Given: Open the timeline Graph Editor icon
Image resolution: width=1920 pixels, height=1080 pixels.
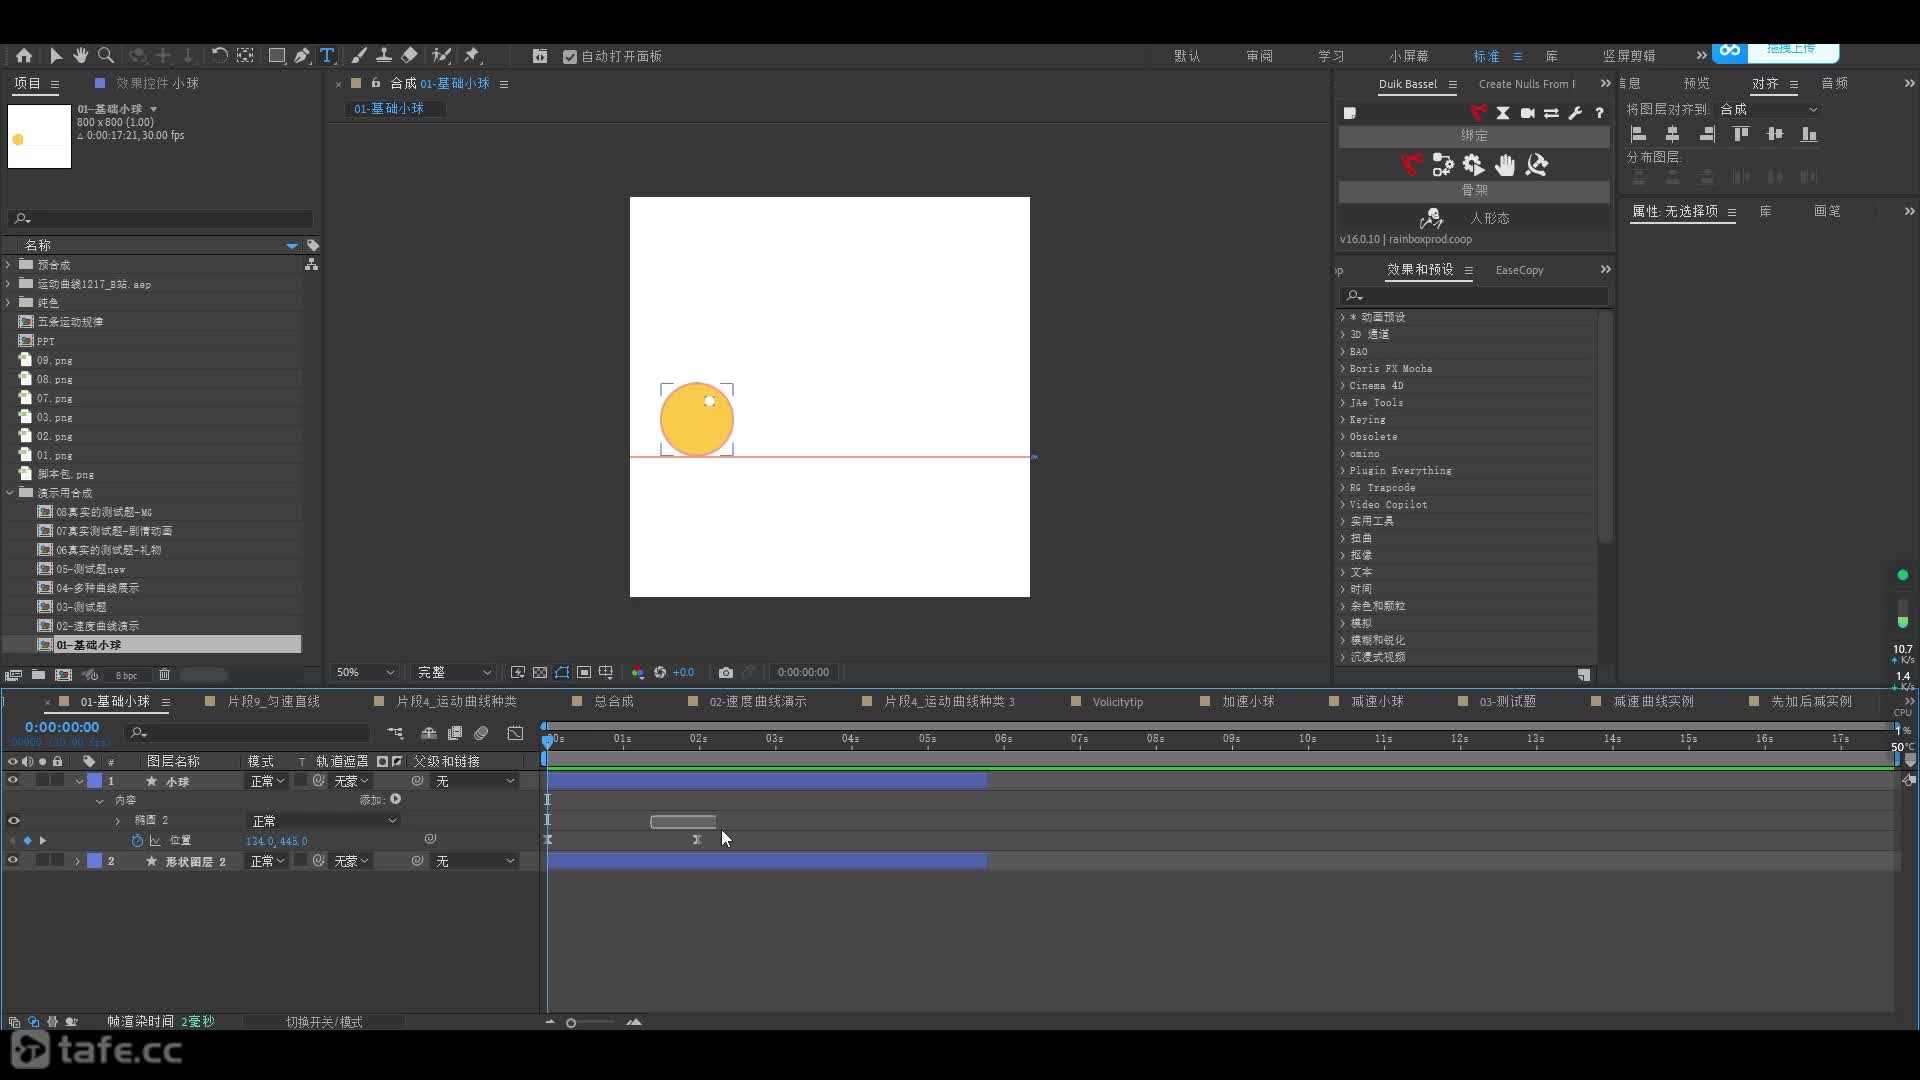Looking at the screenshot, I should (x=515, y=733).
